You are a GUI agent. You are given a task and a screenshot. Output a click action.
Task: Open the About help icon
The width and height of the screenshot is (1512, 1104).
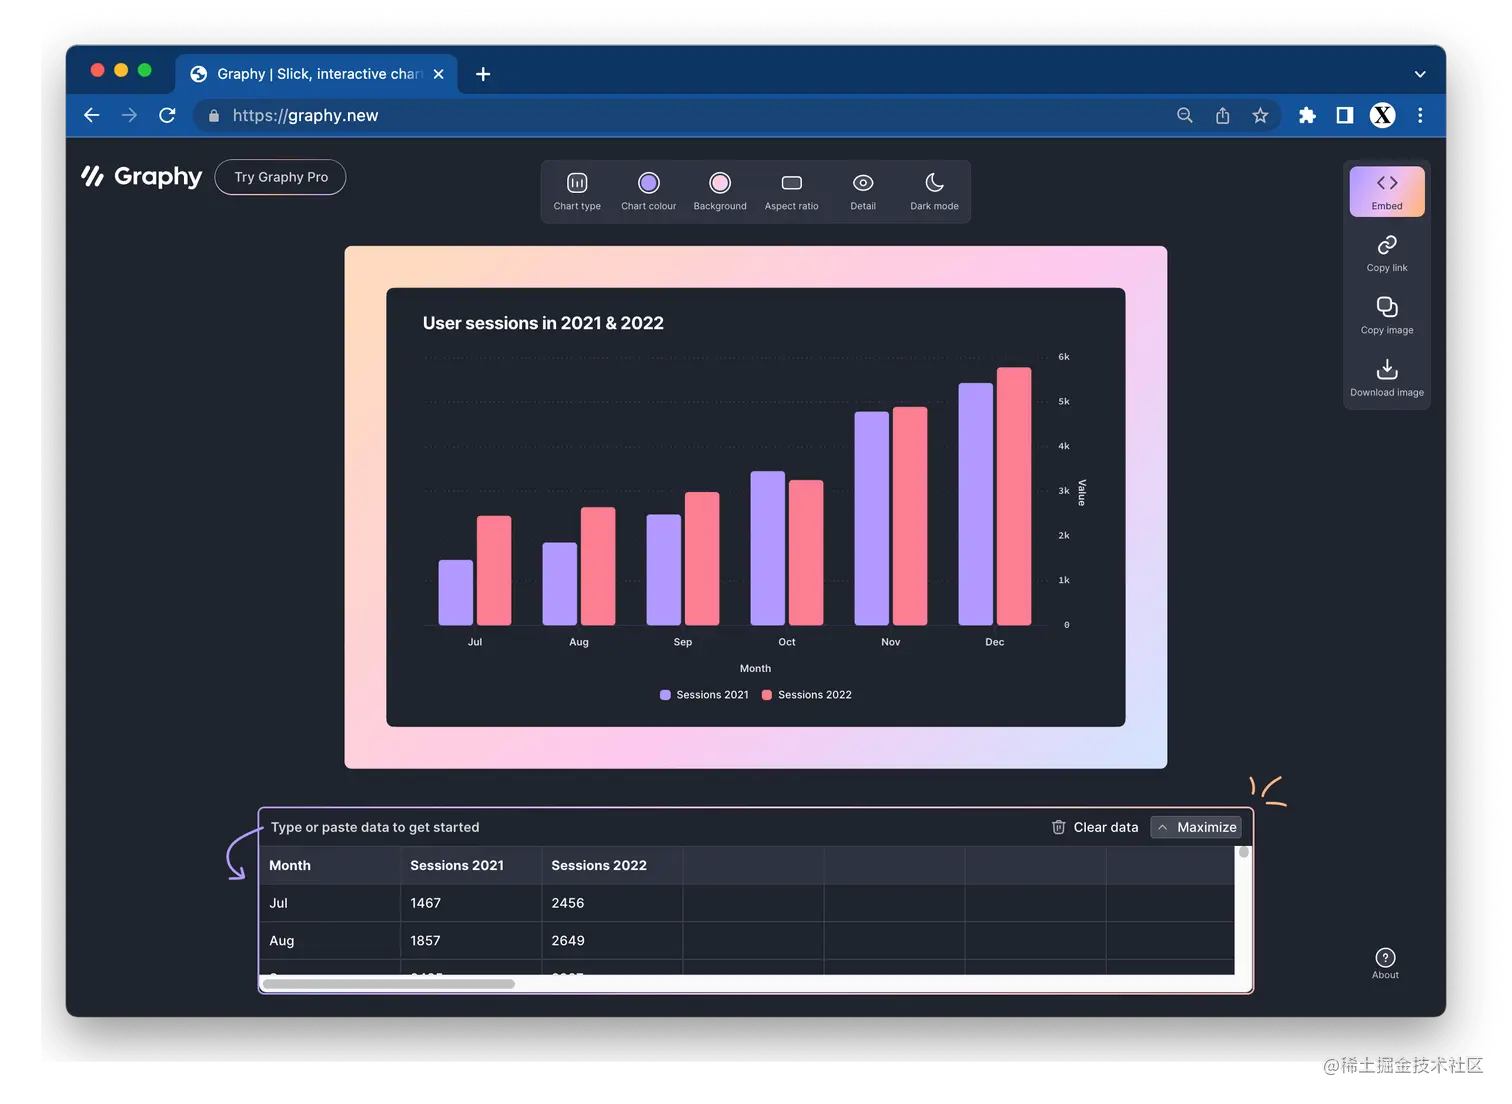click(x=1385, y=963)
